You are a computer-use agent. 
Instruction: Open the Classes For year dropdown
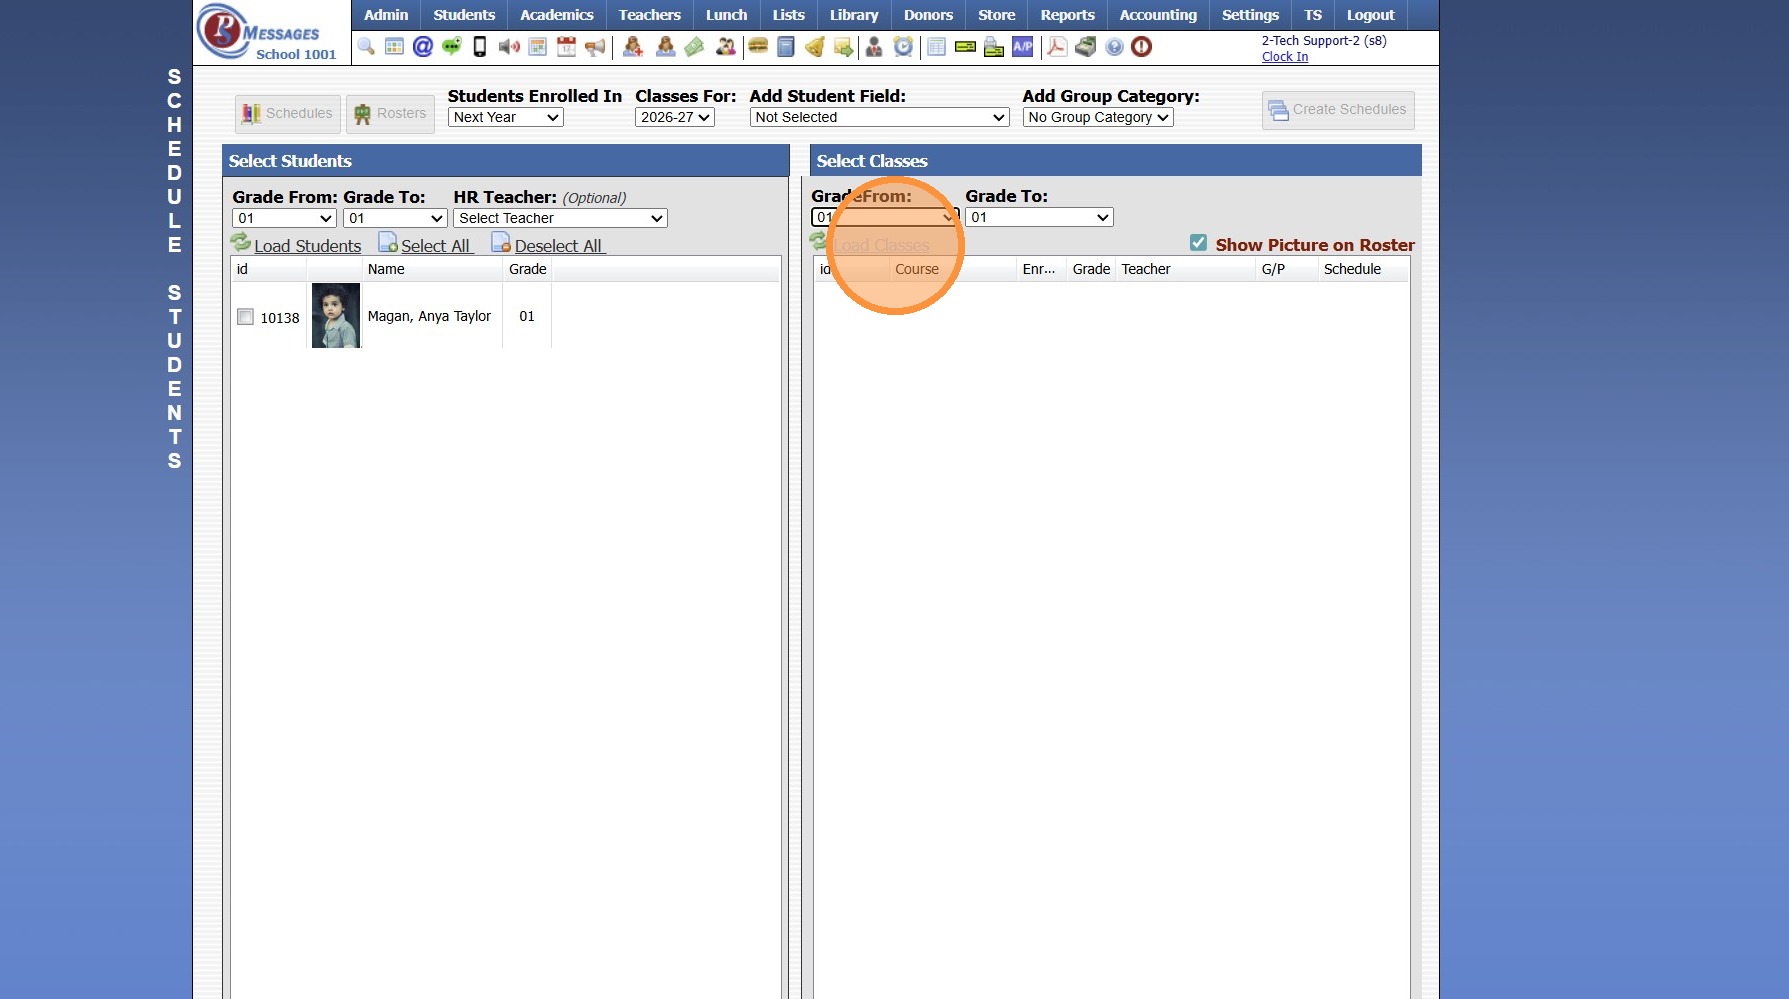pos(675,117)
